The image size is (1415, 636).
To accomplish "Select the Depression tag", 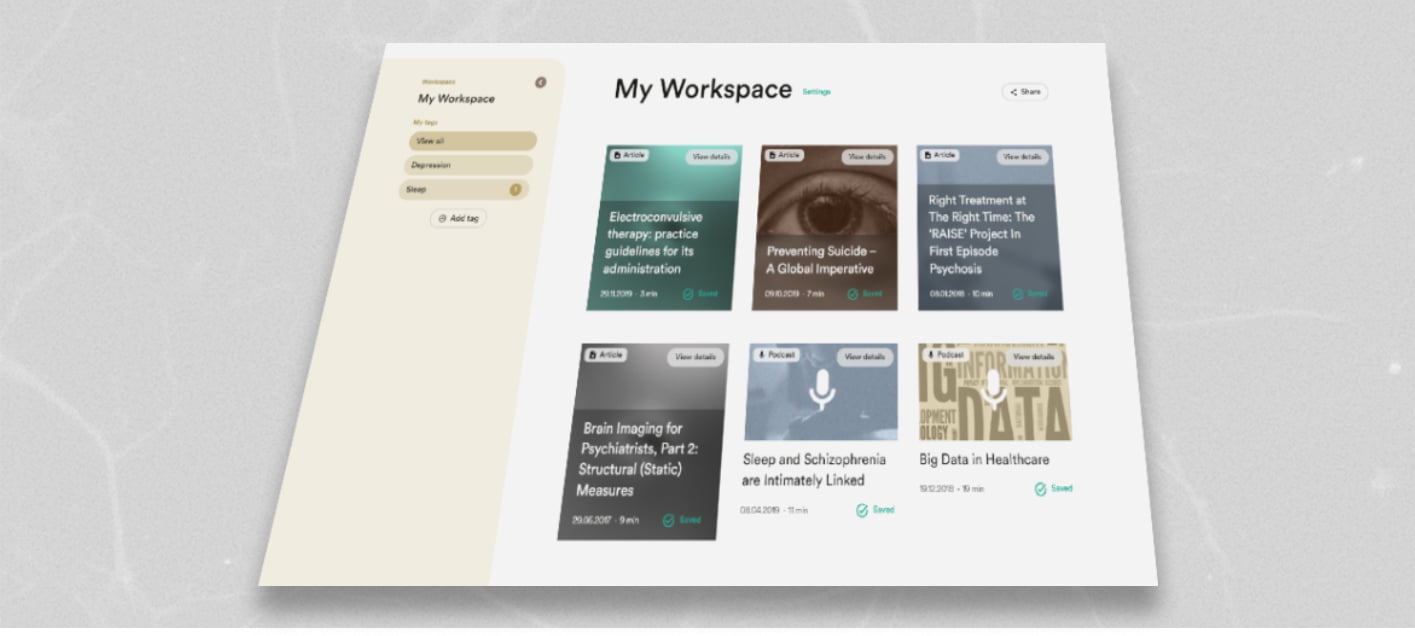I will tap(469, 165).
